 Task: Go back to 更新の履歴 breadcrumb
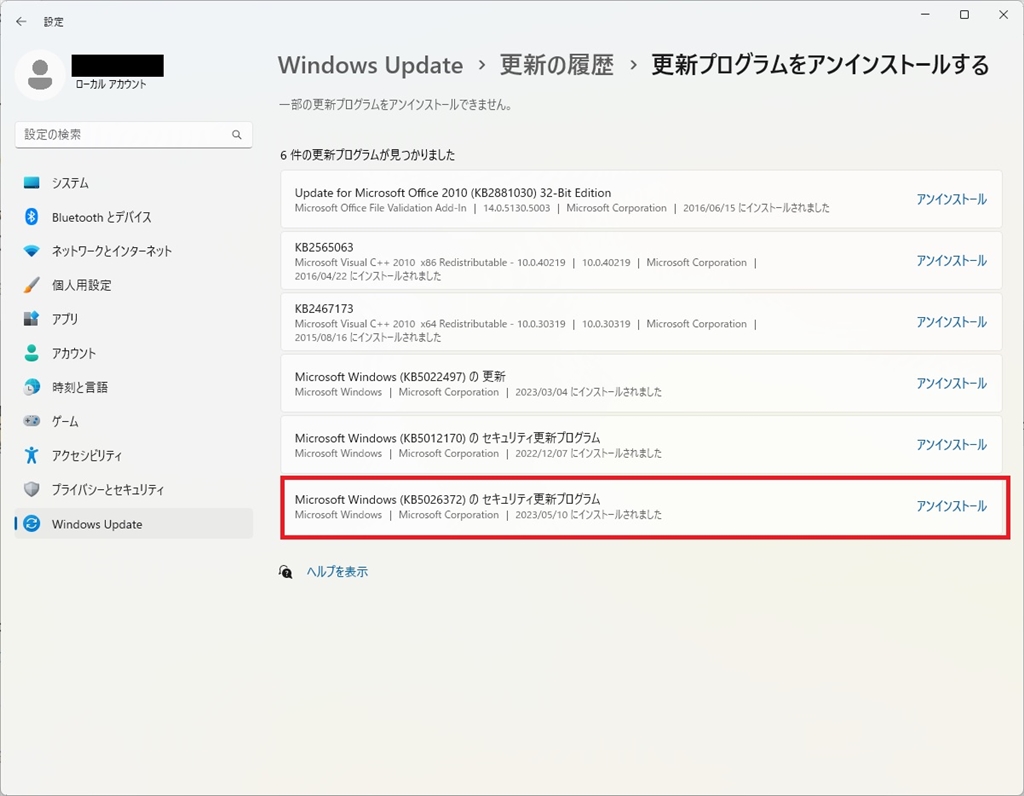pyautogui.click(x=556, y=65)
